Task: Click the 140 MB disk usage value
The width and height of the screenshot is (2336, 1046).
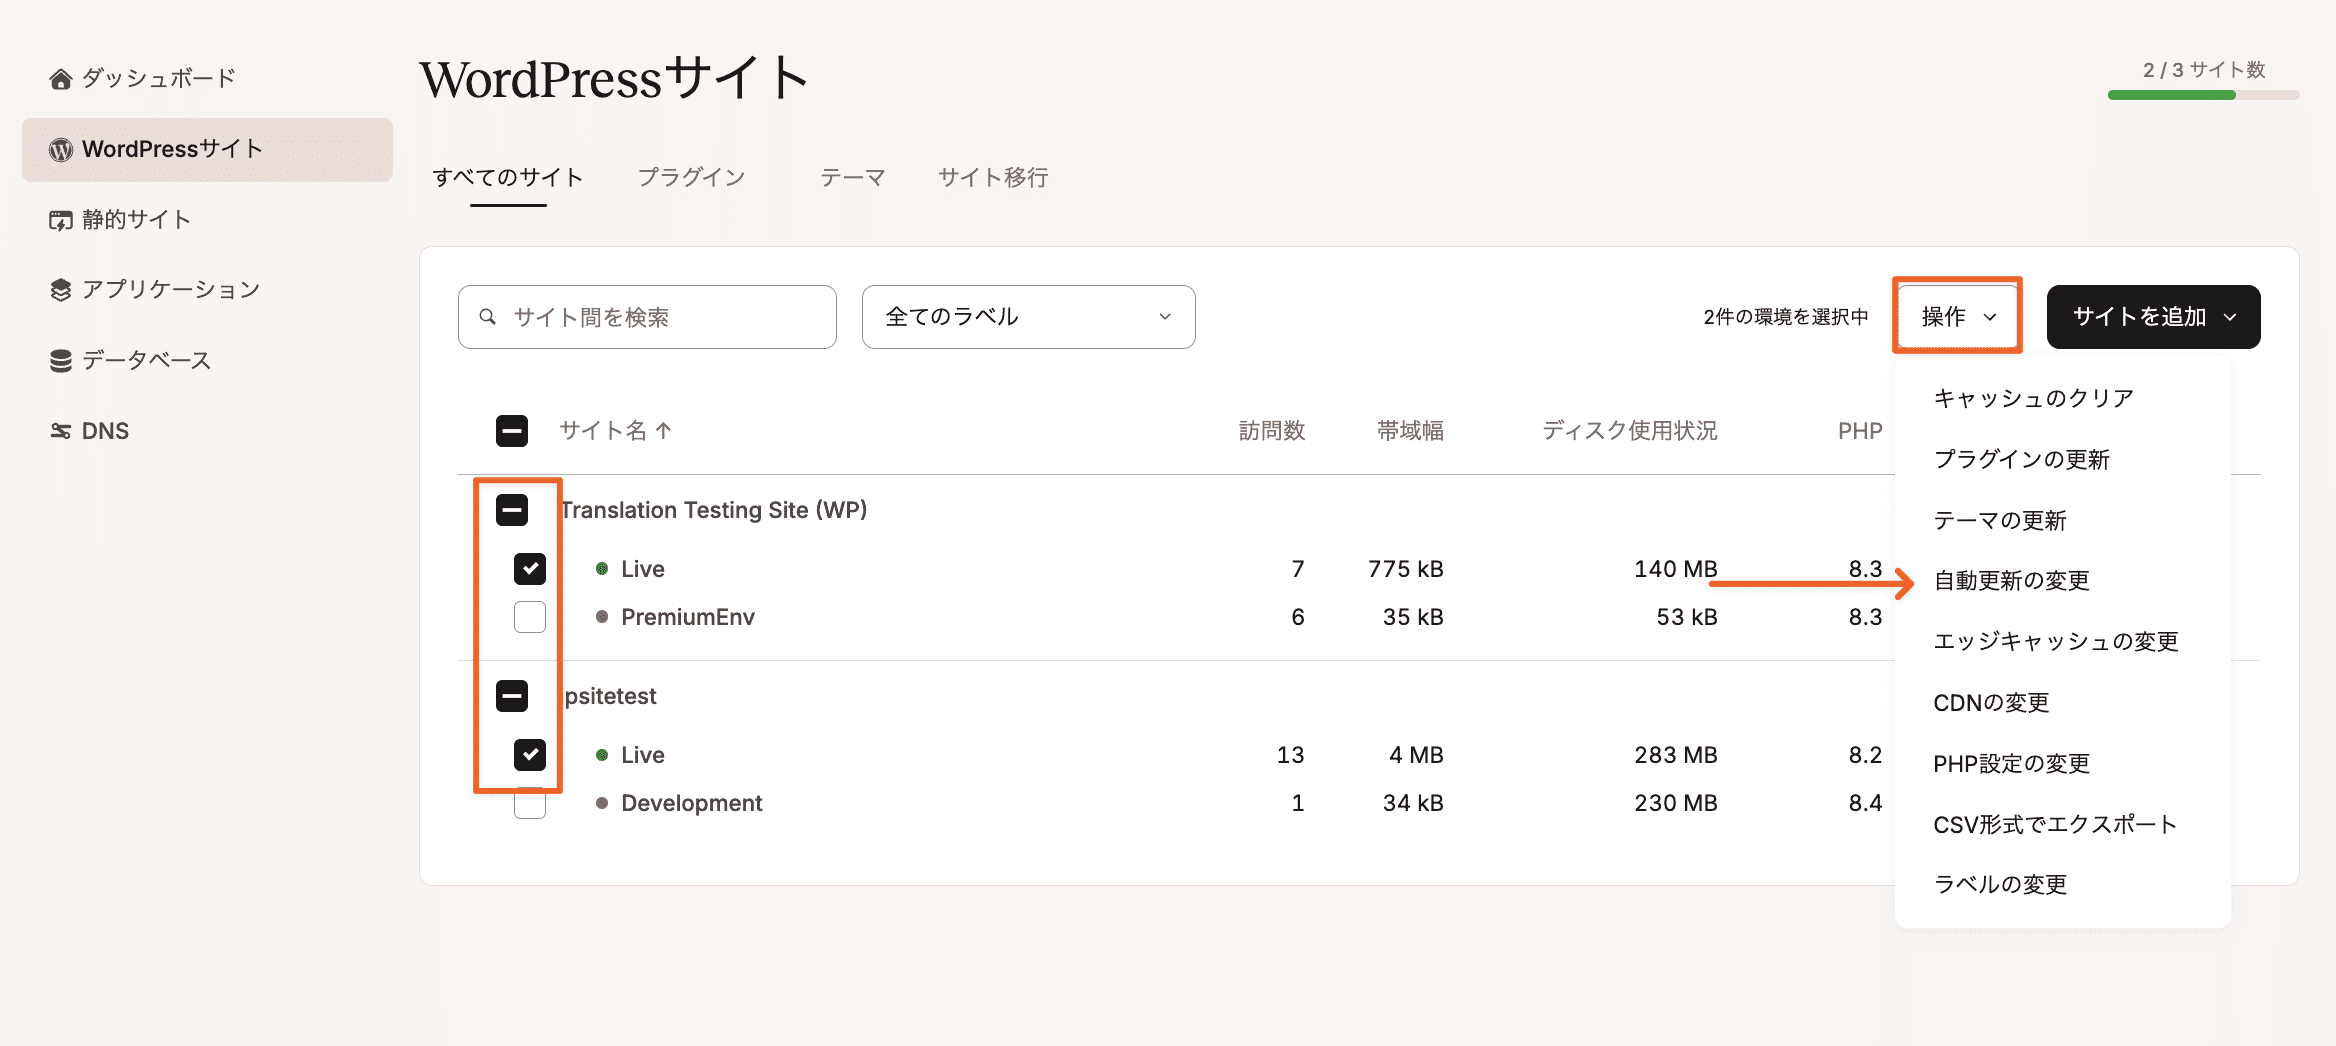Action: point(1676,569)
